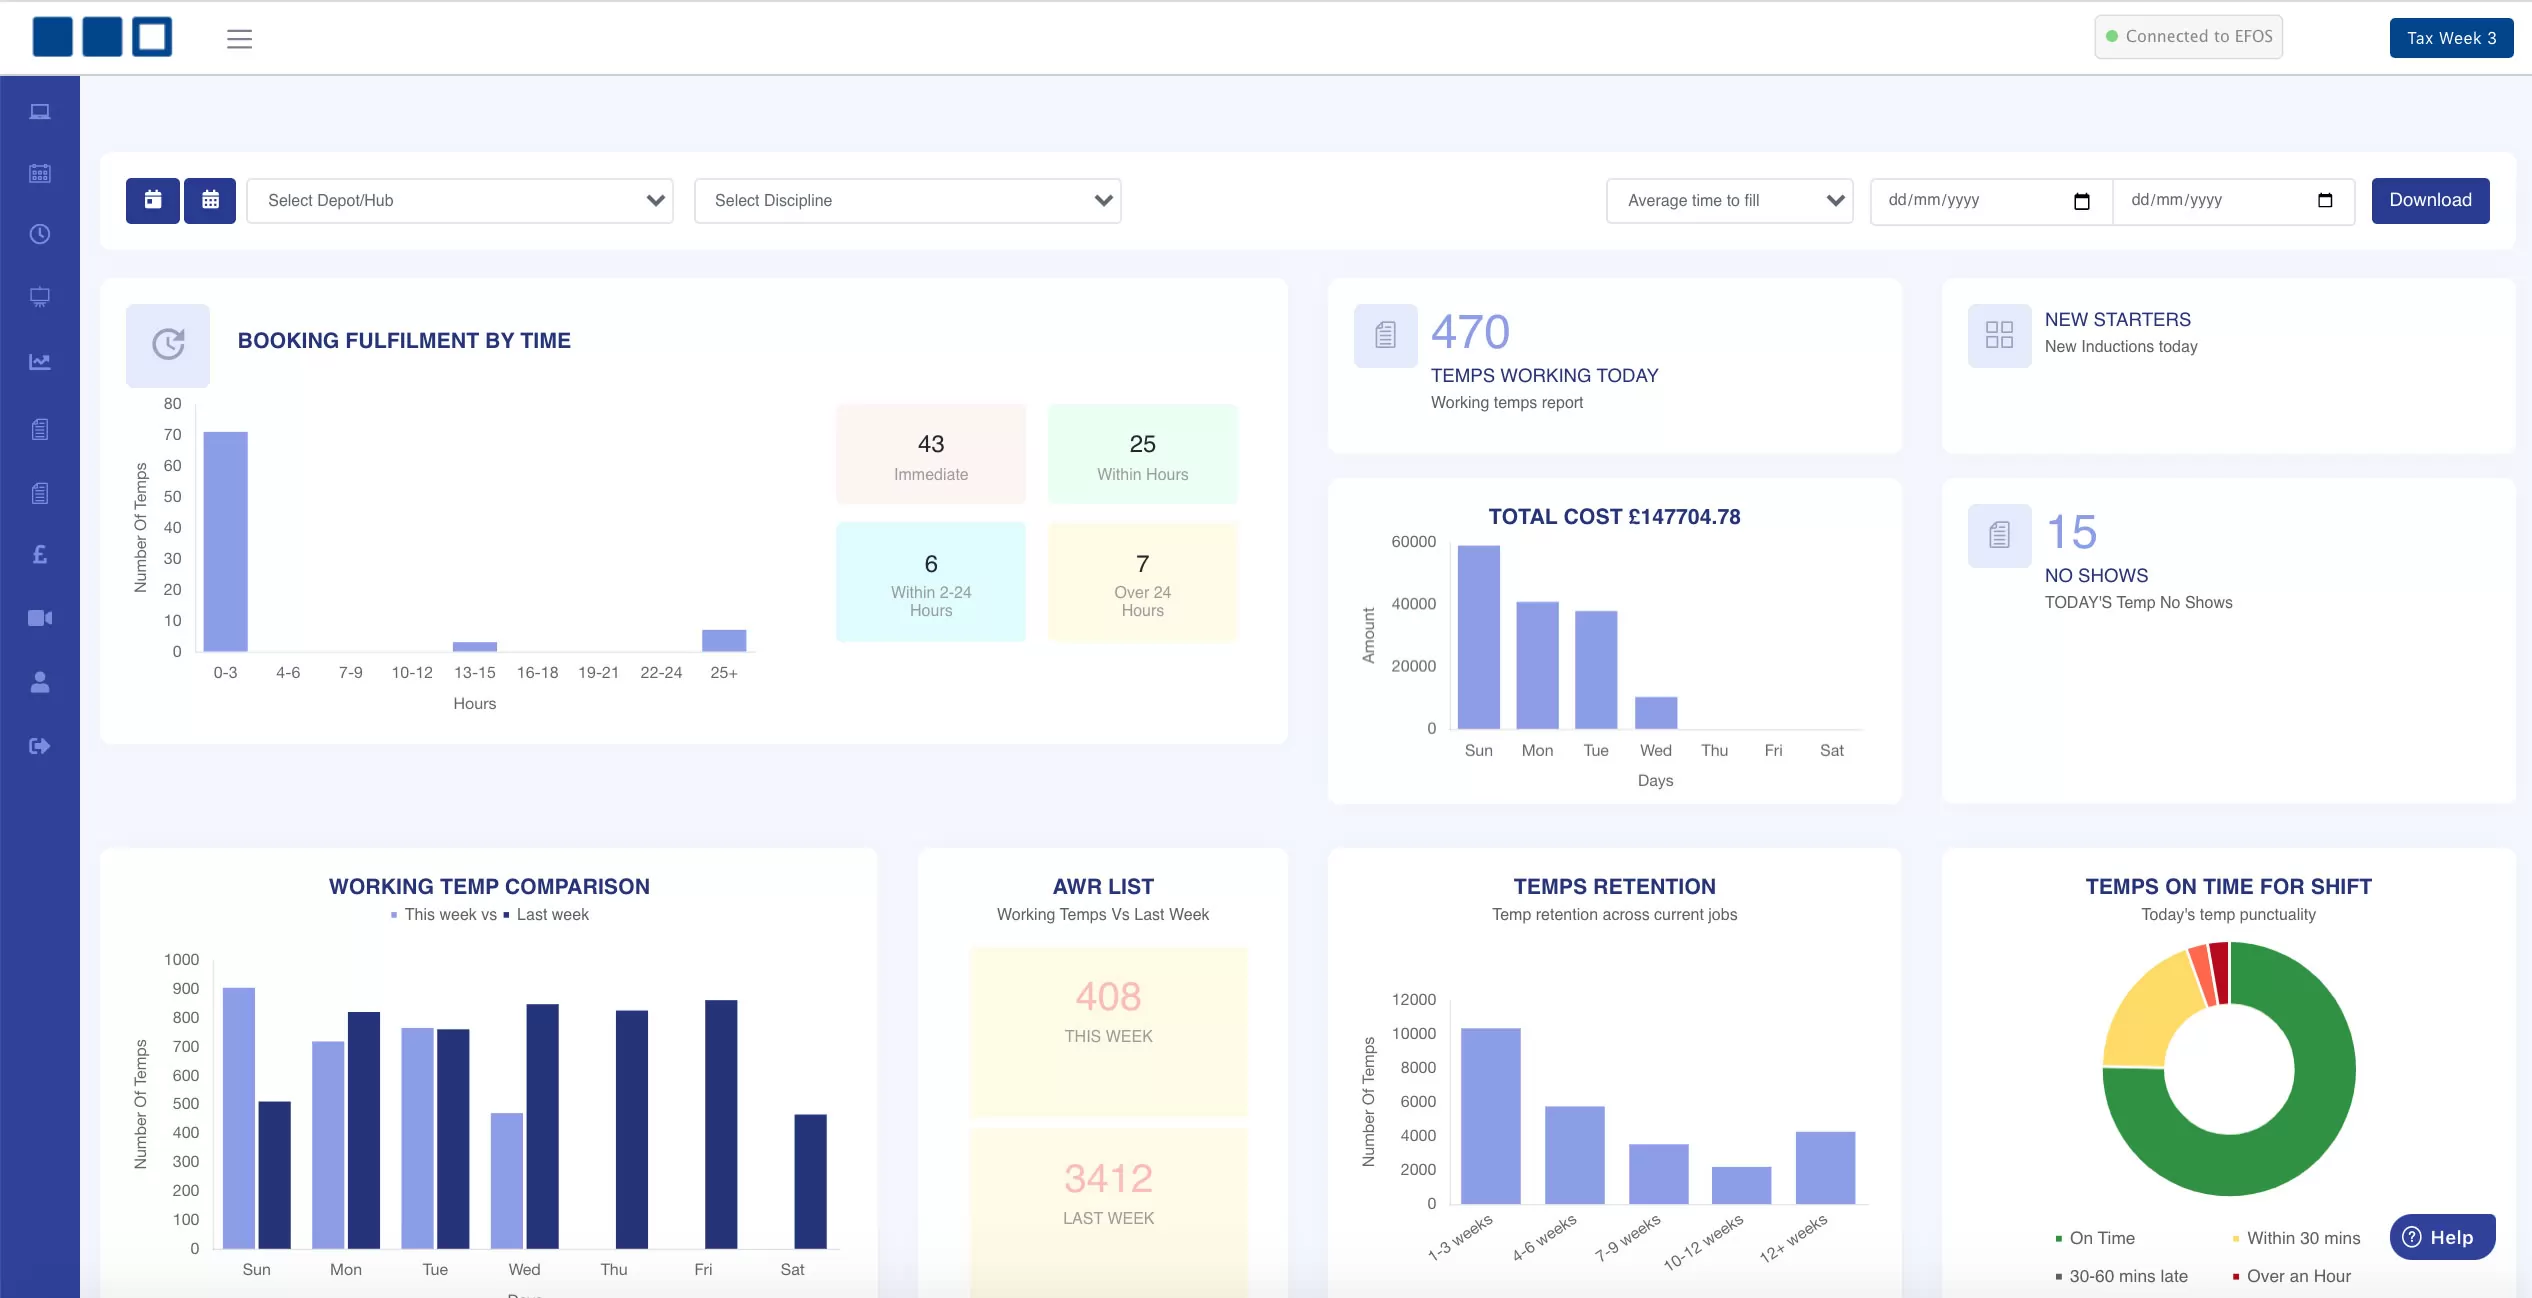Viewport: 2532px width, 1298px height.
Task: Open the hamburger menu beside the logo
Action: pyautogui.click(x=239, y=38)
